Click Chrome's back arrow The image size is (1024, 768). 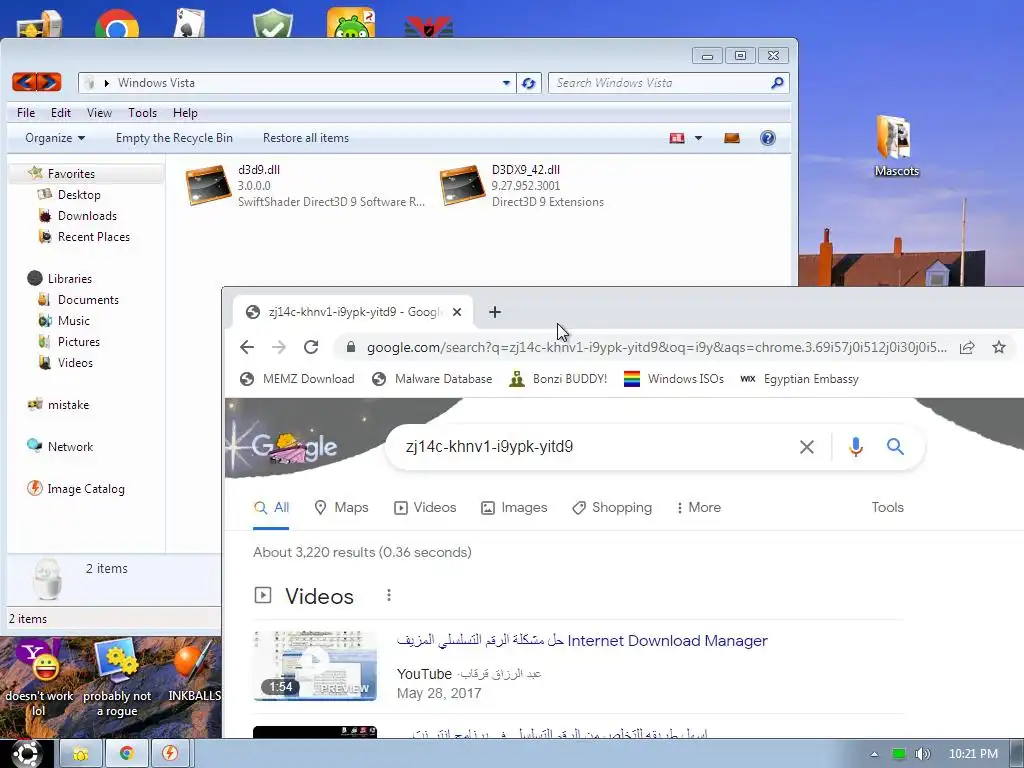[x=247, y=347]
